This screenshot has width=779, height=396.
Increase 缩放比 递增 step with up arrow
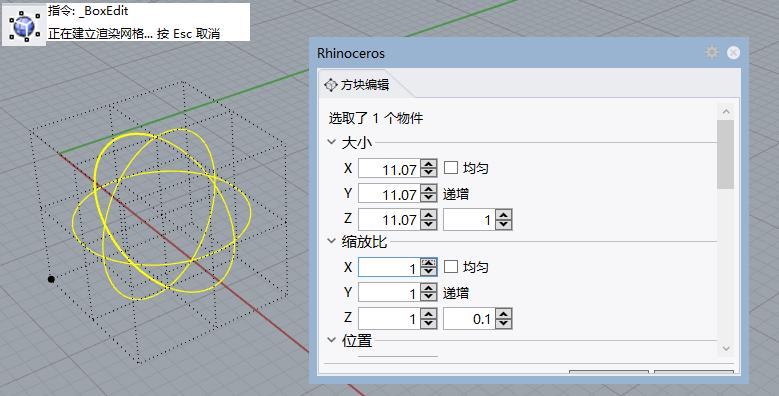[503, 313]
